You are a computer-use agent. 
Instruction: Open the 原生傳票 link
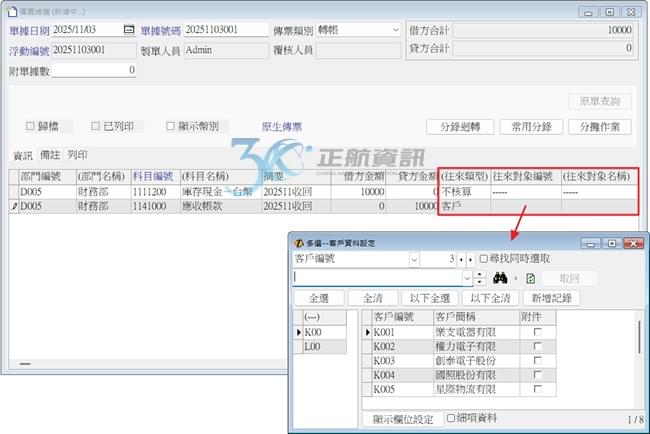click(x=282, y=127)
